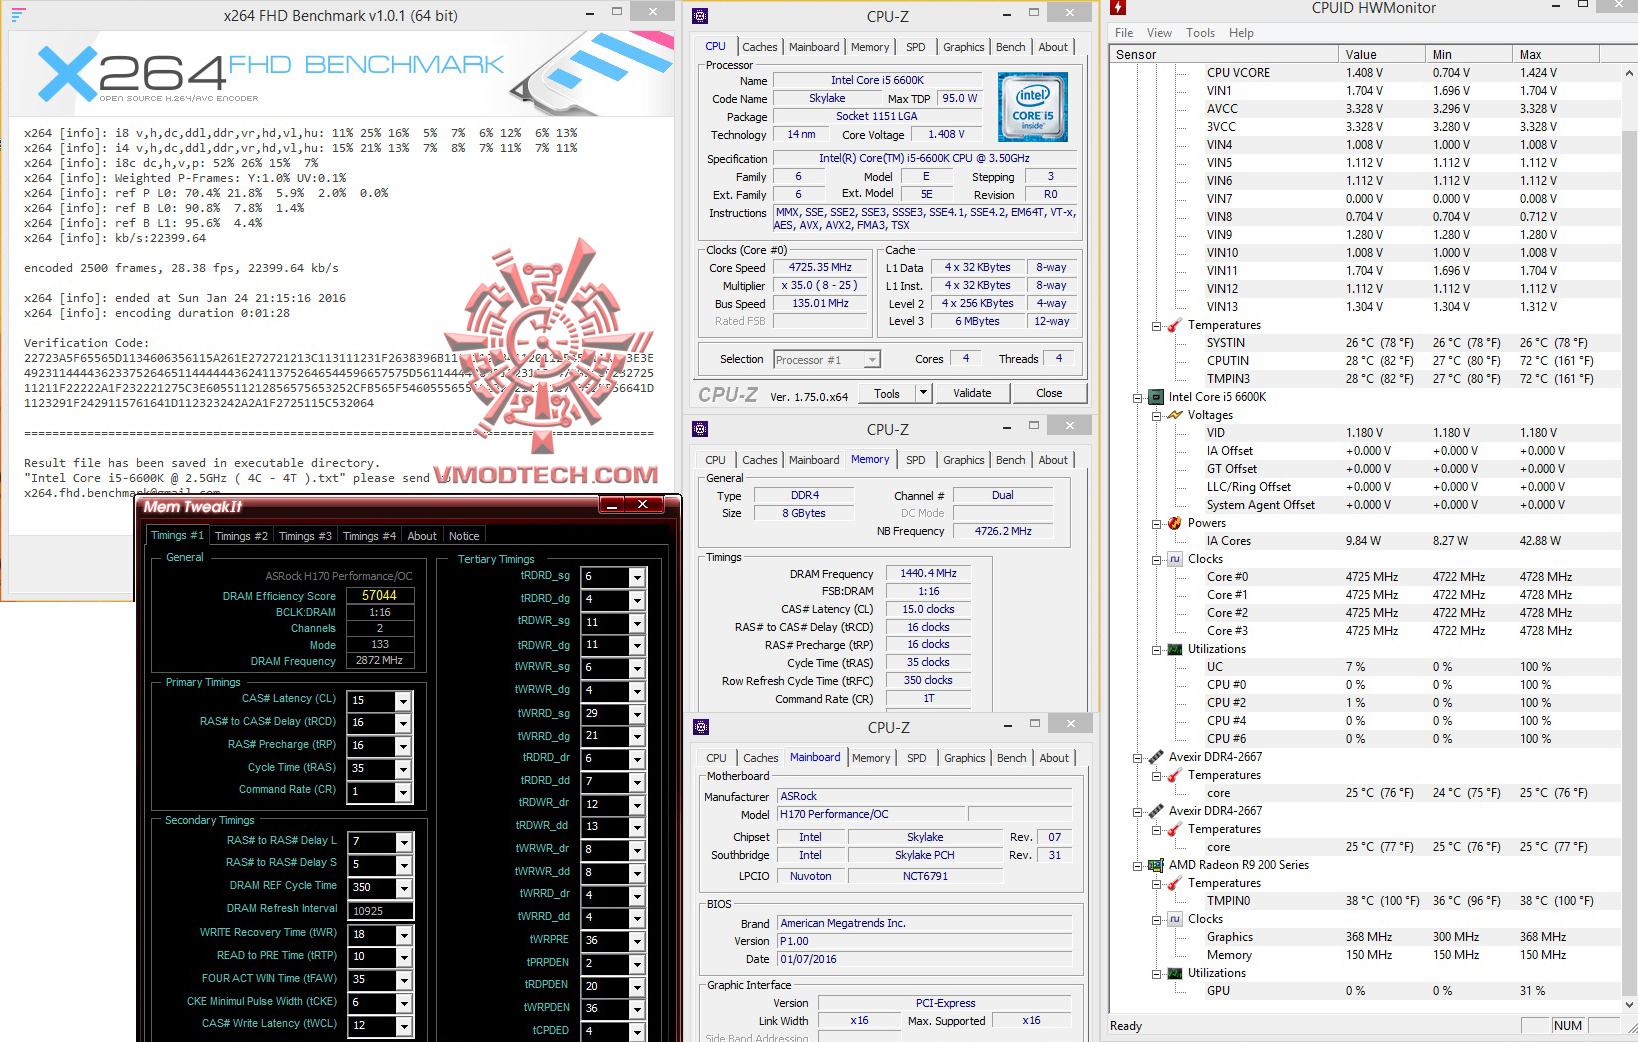Open the RAS# to RAS# Delay L dropdown
This screenshot has width=1638, height=1042.
click(403, 843)
